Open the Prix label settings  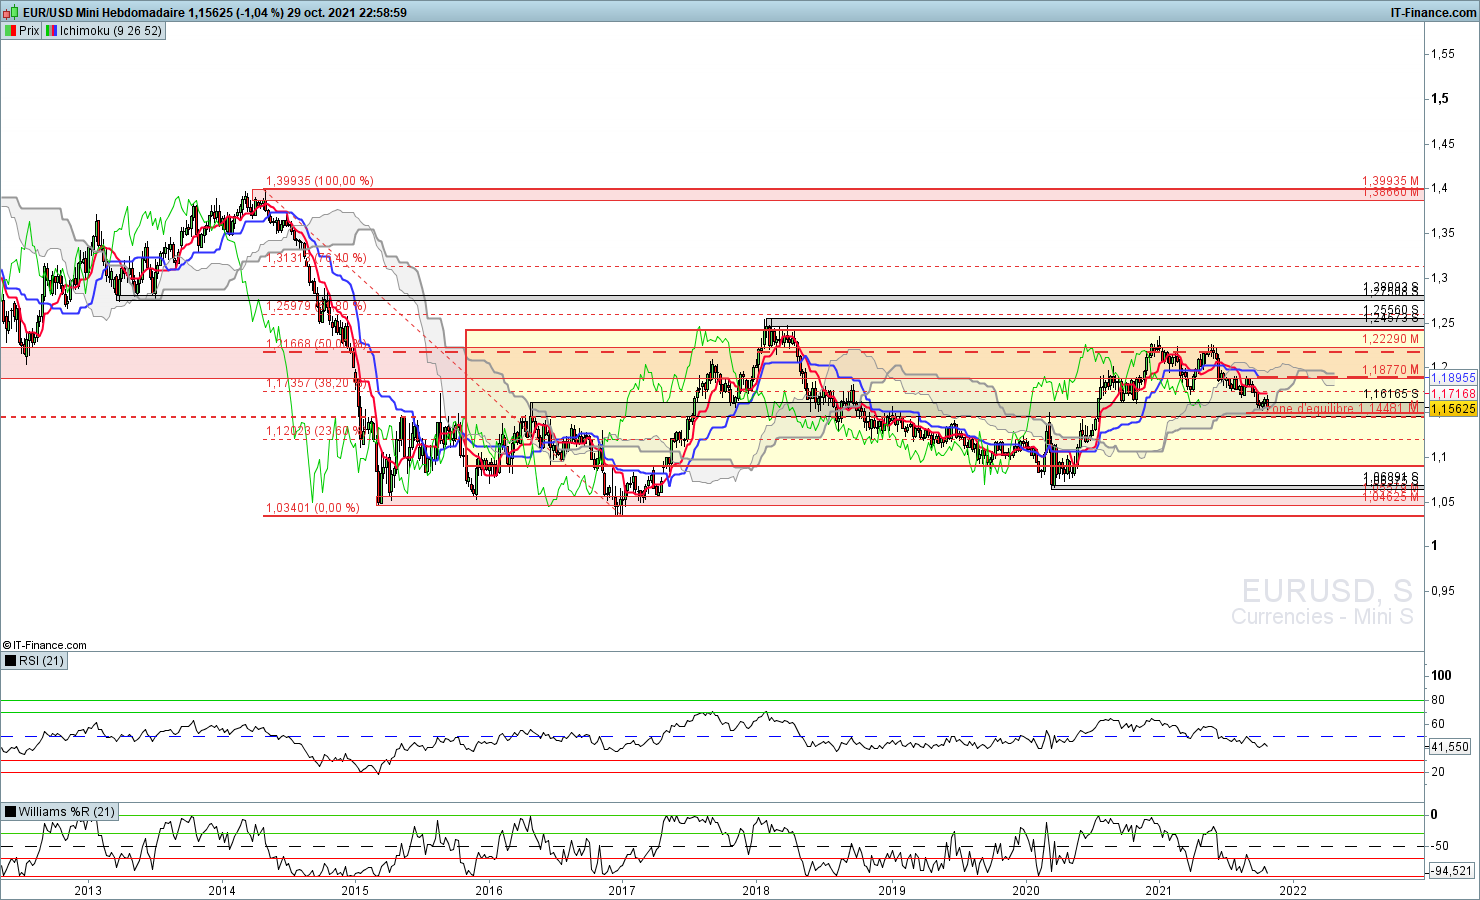tap(29, 31)
